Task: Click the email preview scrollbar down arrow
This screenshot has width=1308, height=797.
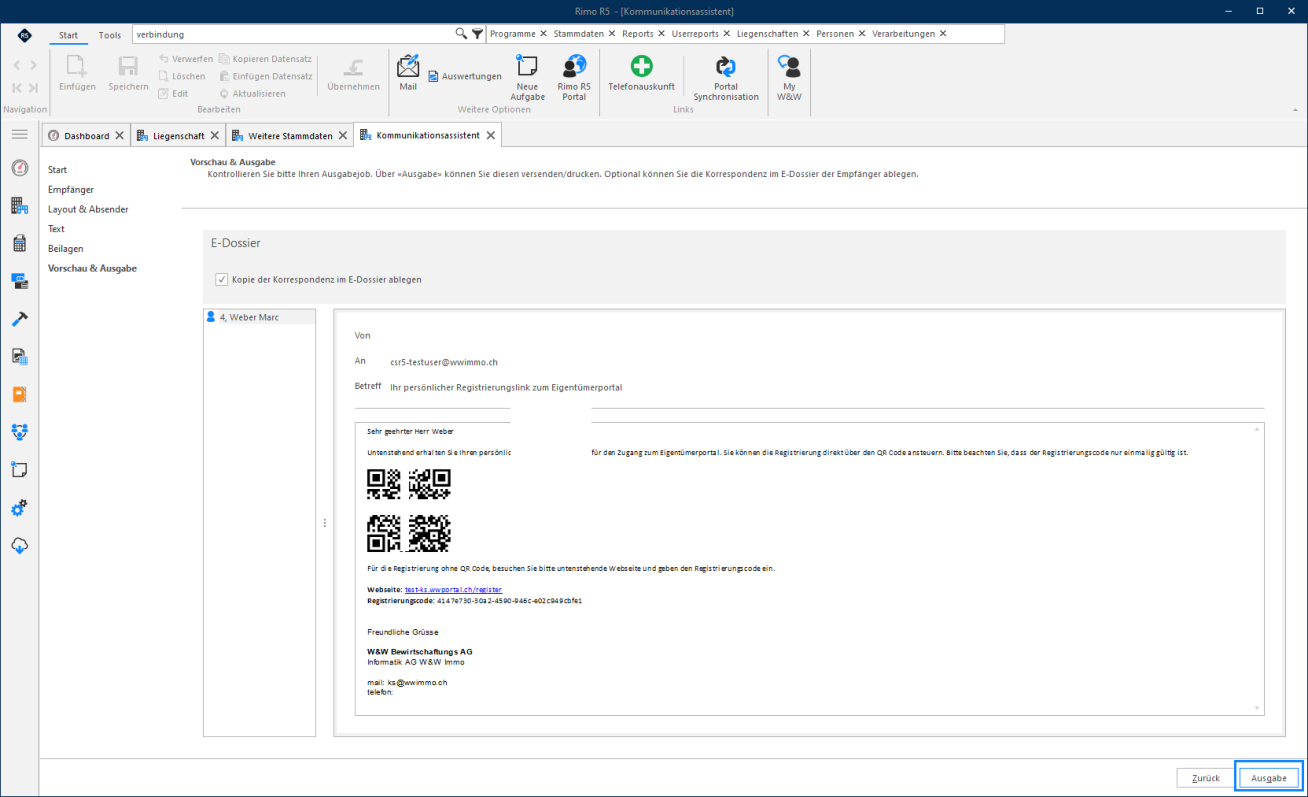Action: tap(1256, 708)
